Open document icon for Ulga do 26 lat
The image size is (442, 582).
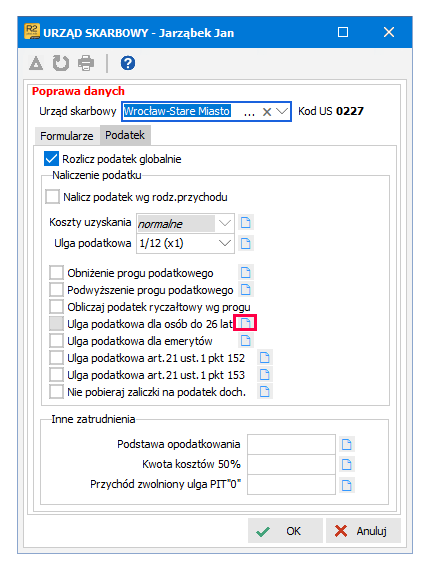245,323
